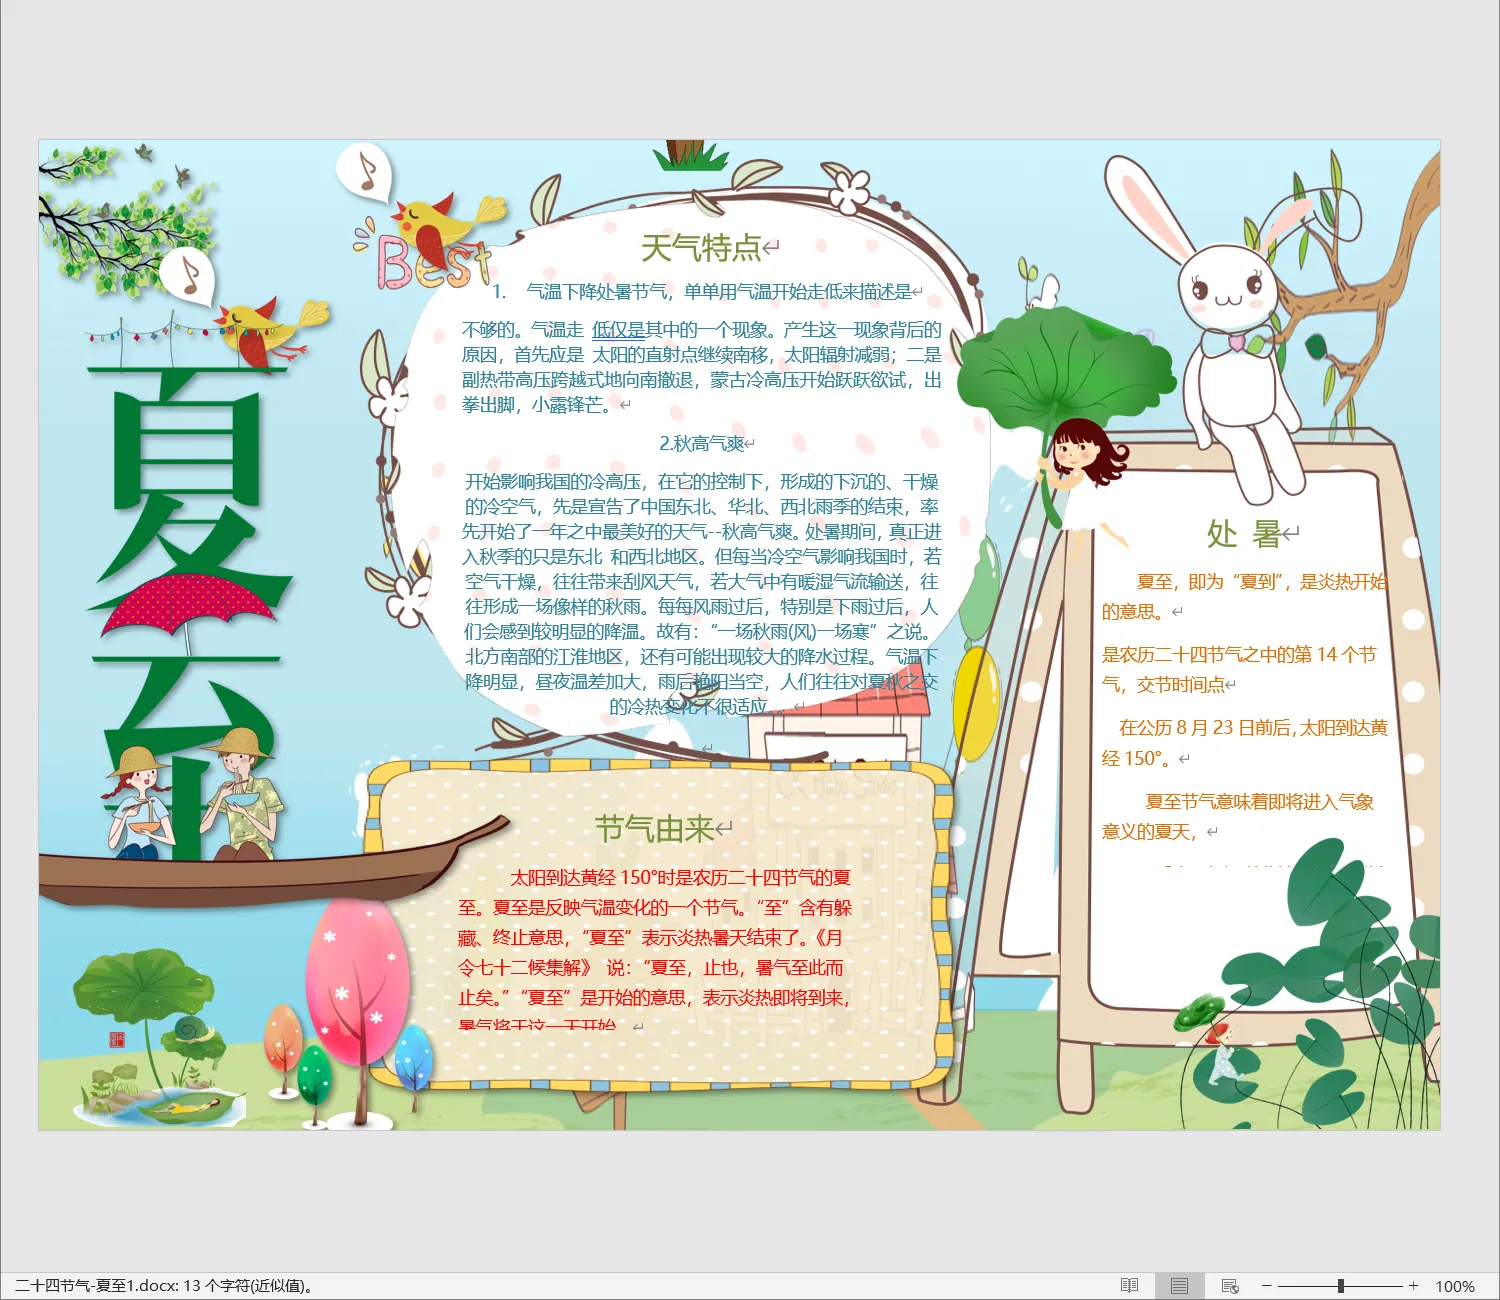Click the line "拳出脚，小露锋芒。"
Viewport: 1500px width, 1300px height.
click(539, 404)
